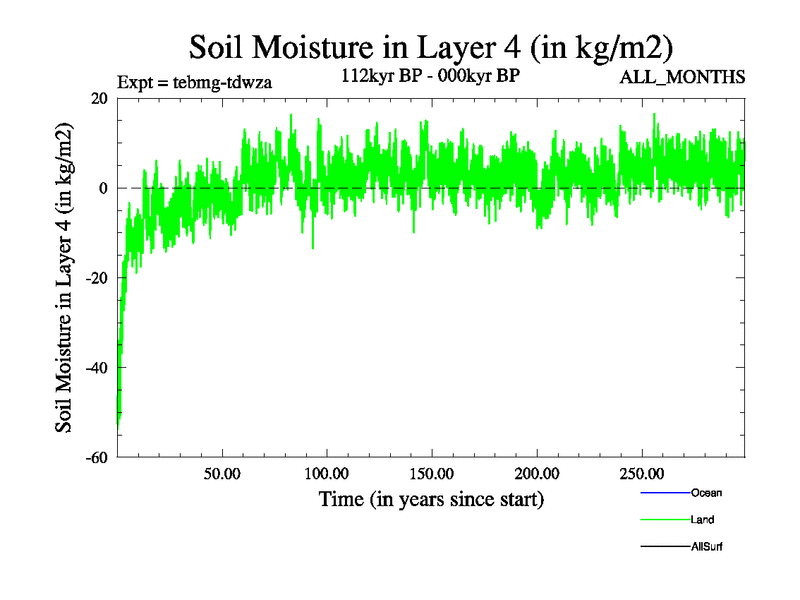Click the 50.00 x-axis tick label

(222, 472)
